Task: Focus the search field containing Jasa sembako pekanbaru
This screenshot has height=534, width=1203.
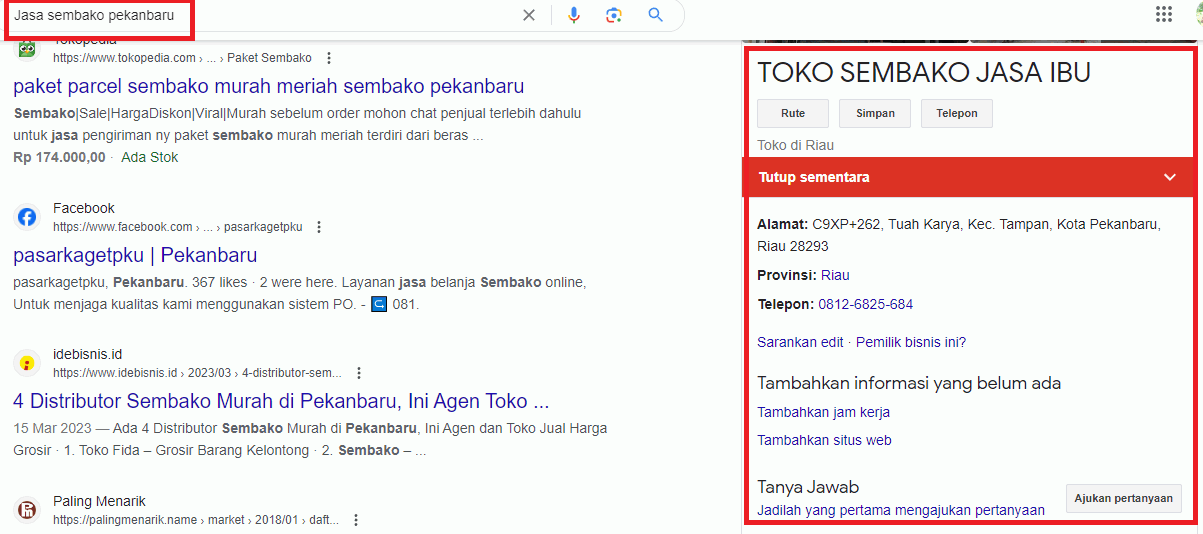Action: coord(262,15)
